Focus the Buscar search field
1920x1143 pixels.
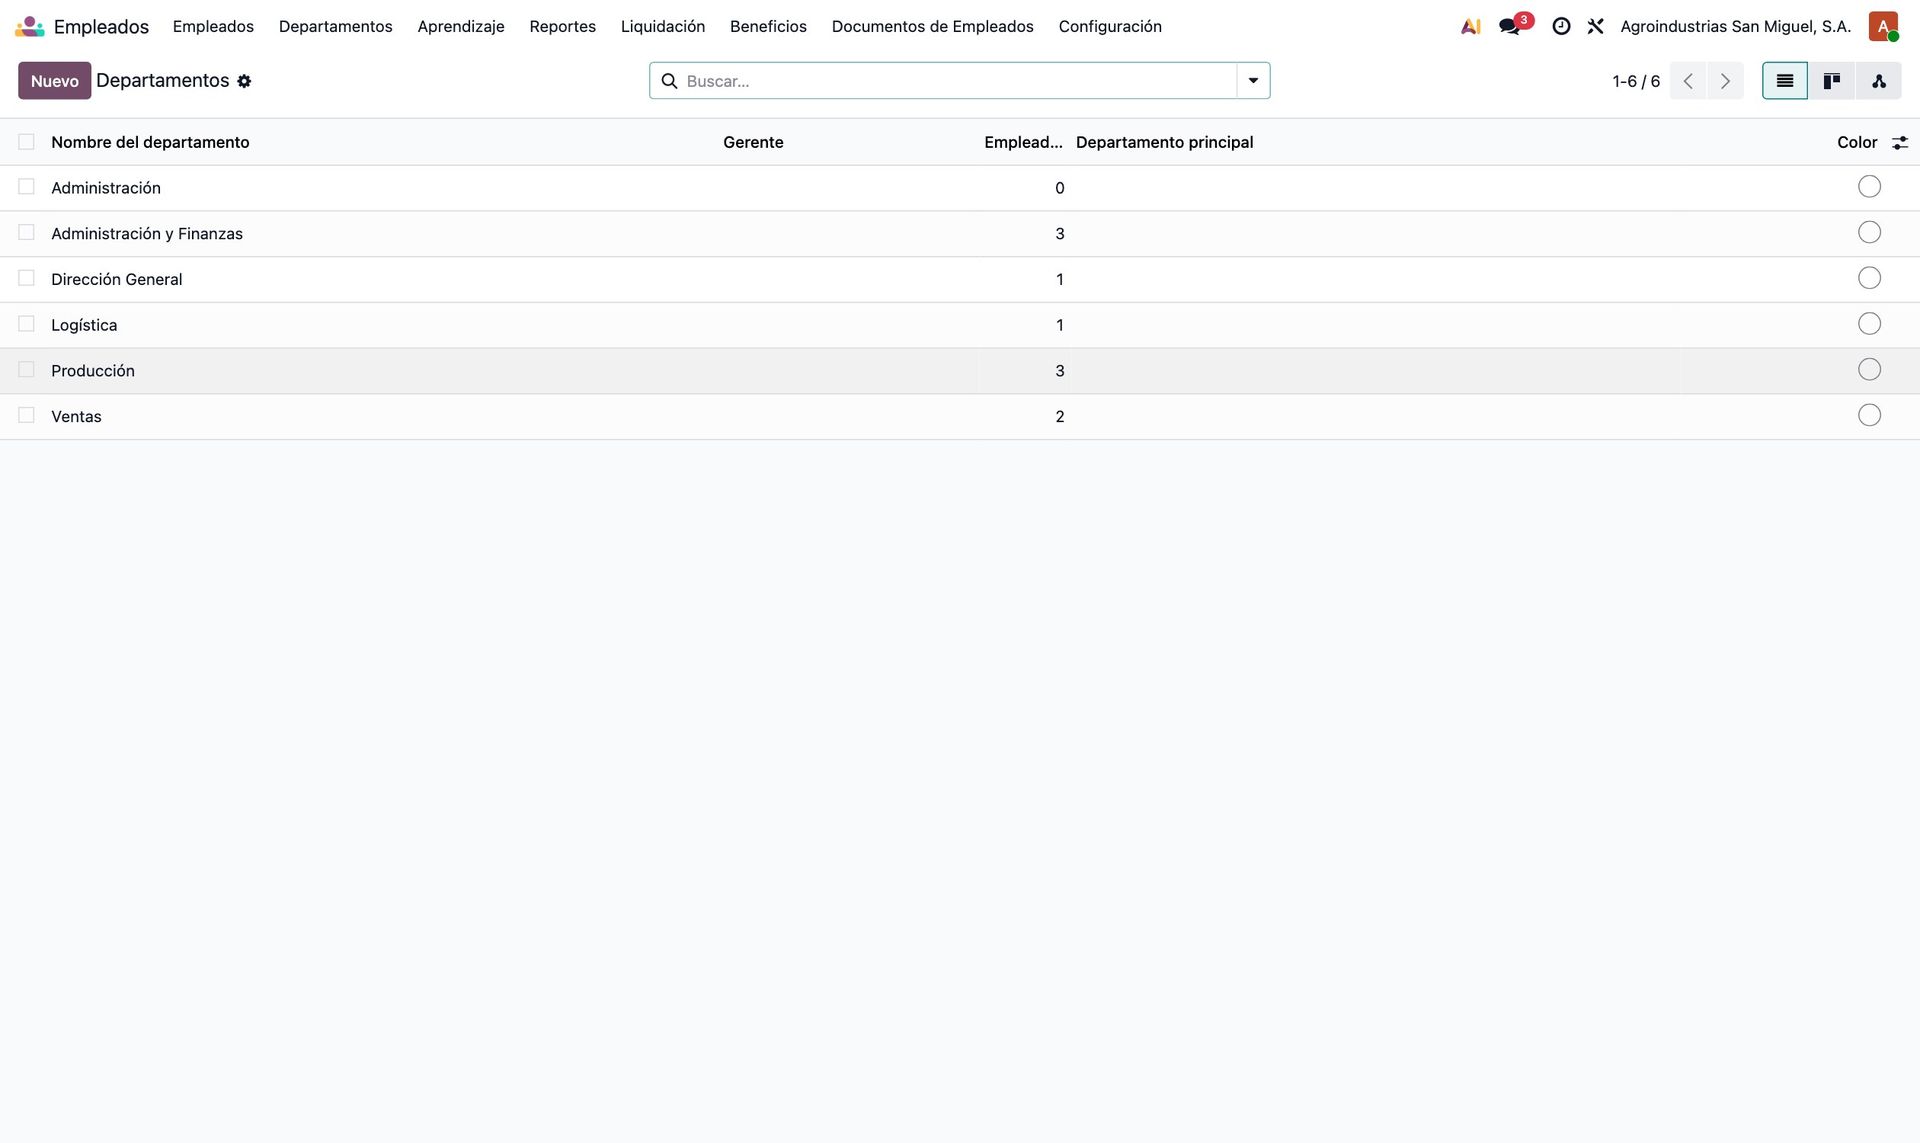point(958,81)
